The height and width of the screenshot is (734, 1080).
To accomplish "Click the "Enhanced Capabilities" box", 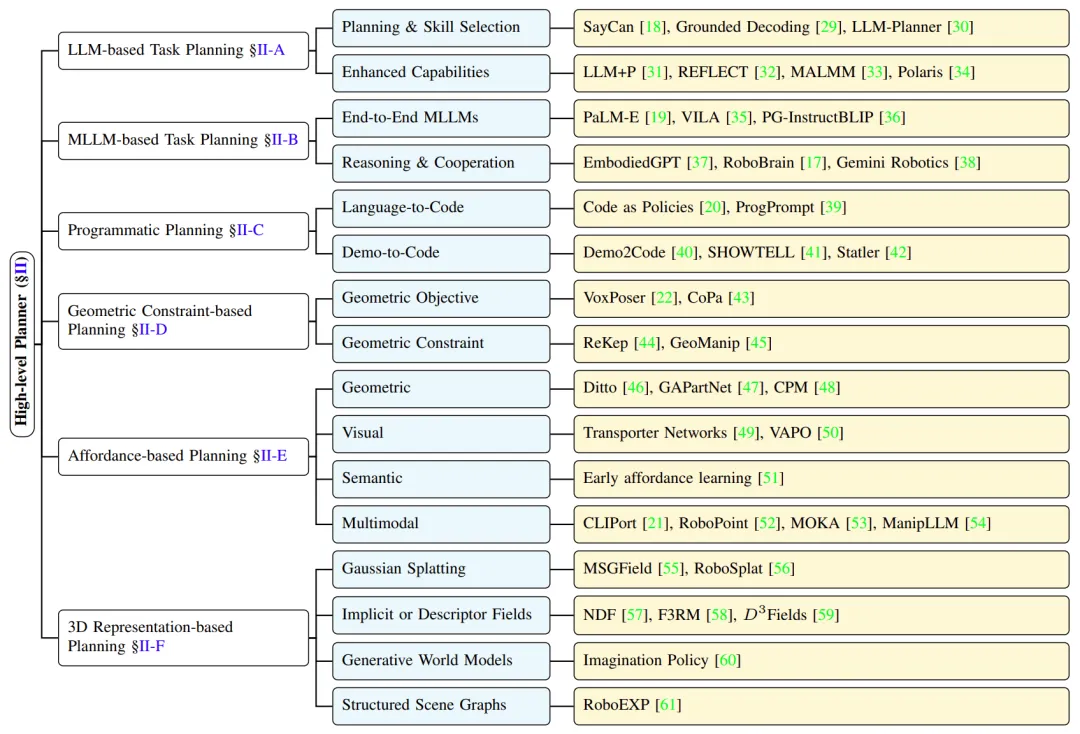I will coord(441,72).
